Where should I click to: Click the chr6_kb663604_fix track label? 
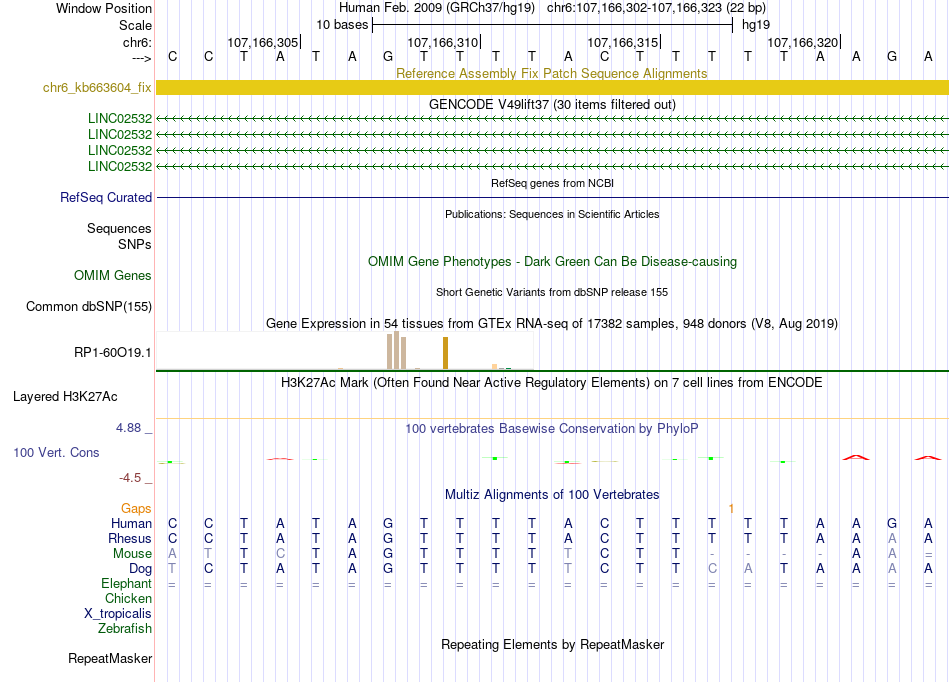pos(97,88)
